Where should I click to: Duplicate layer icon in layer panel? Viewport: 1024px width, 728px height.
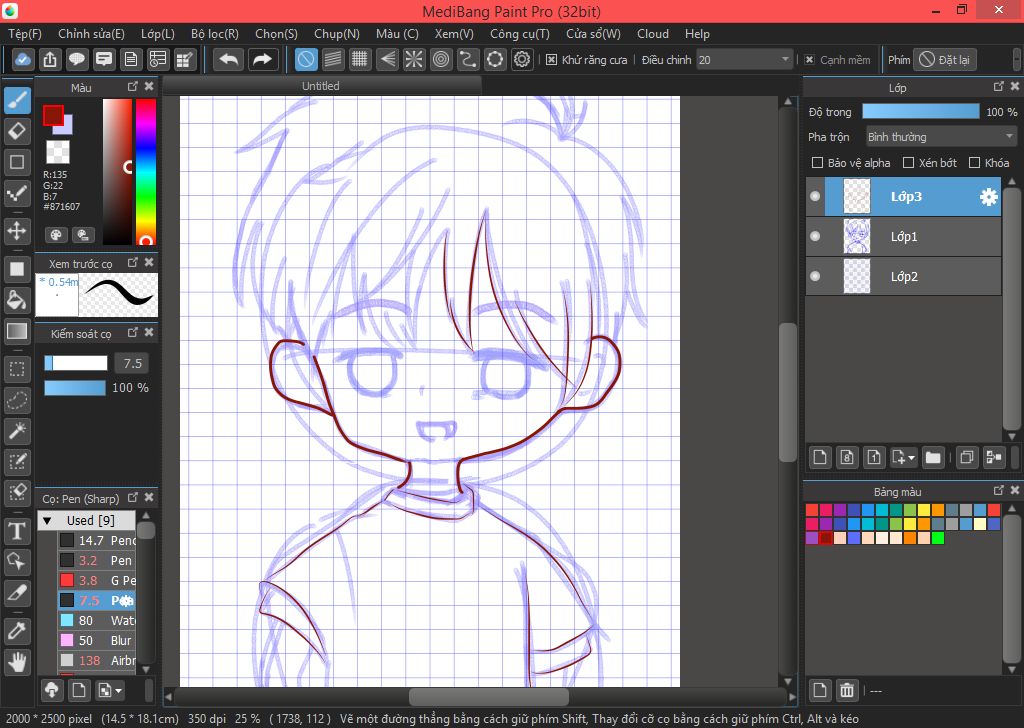[x=967, y=457]
